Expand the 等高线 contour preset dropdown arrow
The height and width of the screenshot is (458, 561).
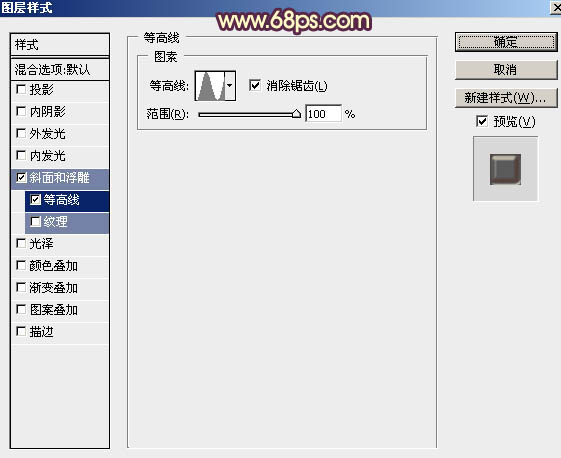[x=230, y=86]
